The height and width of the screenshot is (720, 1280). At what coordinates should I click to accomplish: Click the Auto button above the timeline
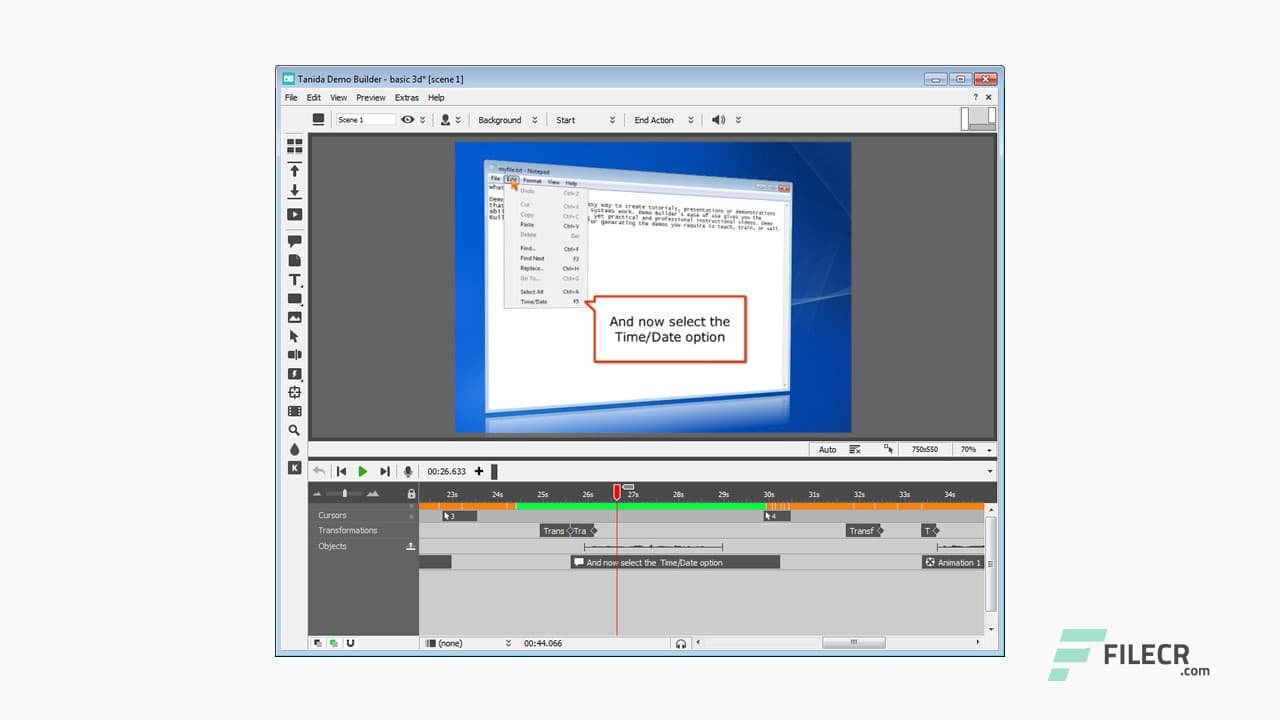827,449
